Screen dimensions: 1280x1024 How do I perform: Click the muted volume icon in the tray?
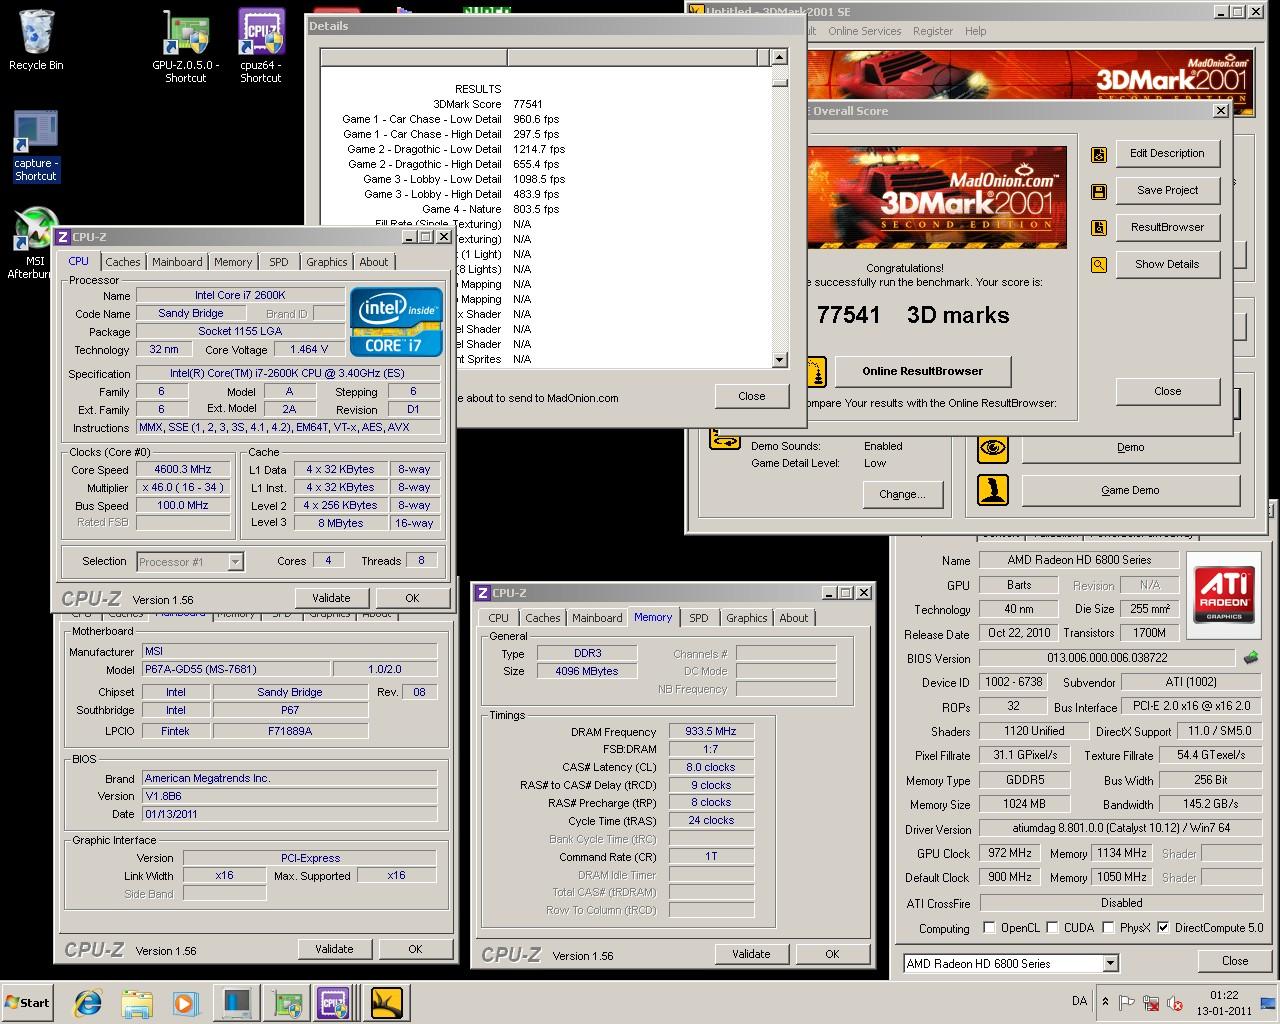[1176, 1003]
